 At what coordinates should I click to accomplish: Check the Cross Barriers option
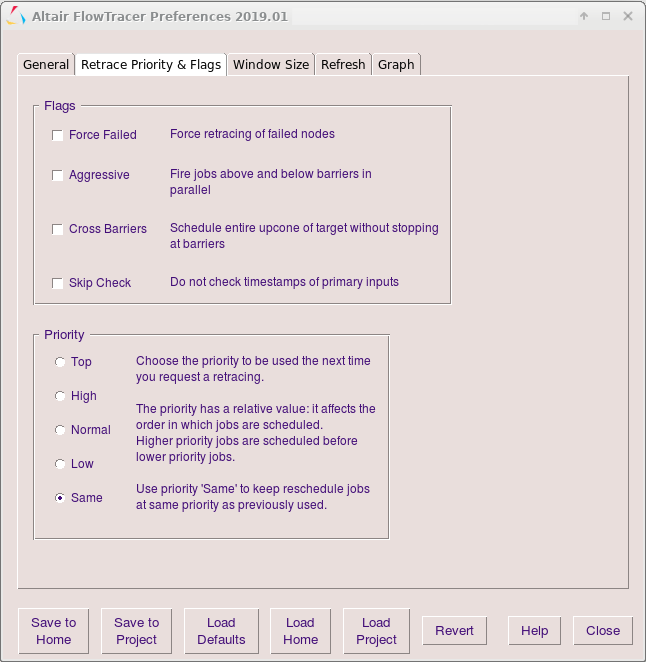[58, 229]
